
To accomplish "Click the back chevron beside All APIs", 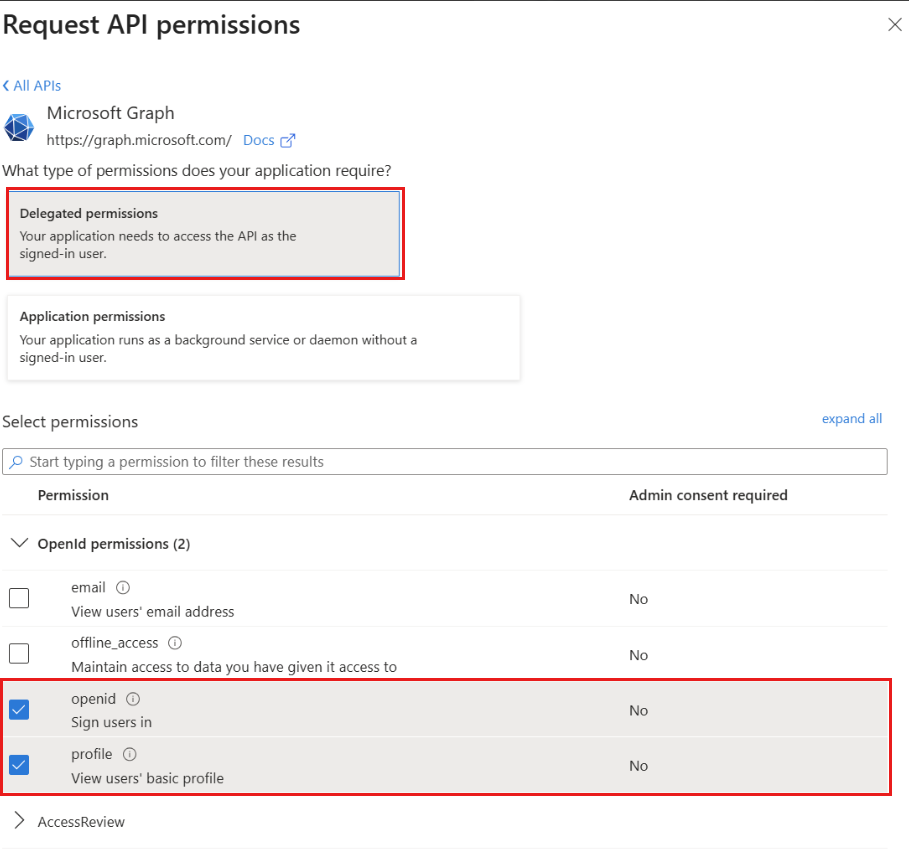I will point(8,85).
